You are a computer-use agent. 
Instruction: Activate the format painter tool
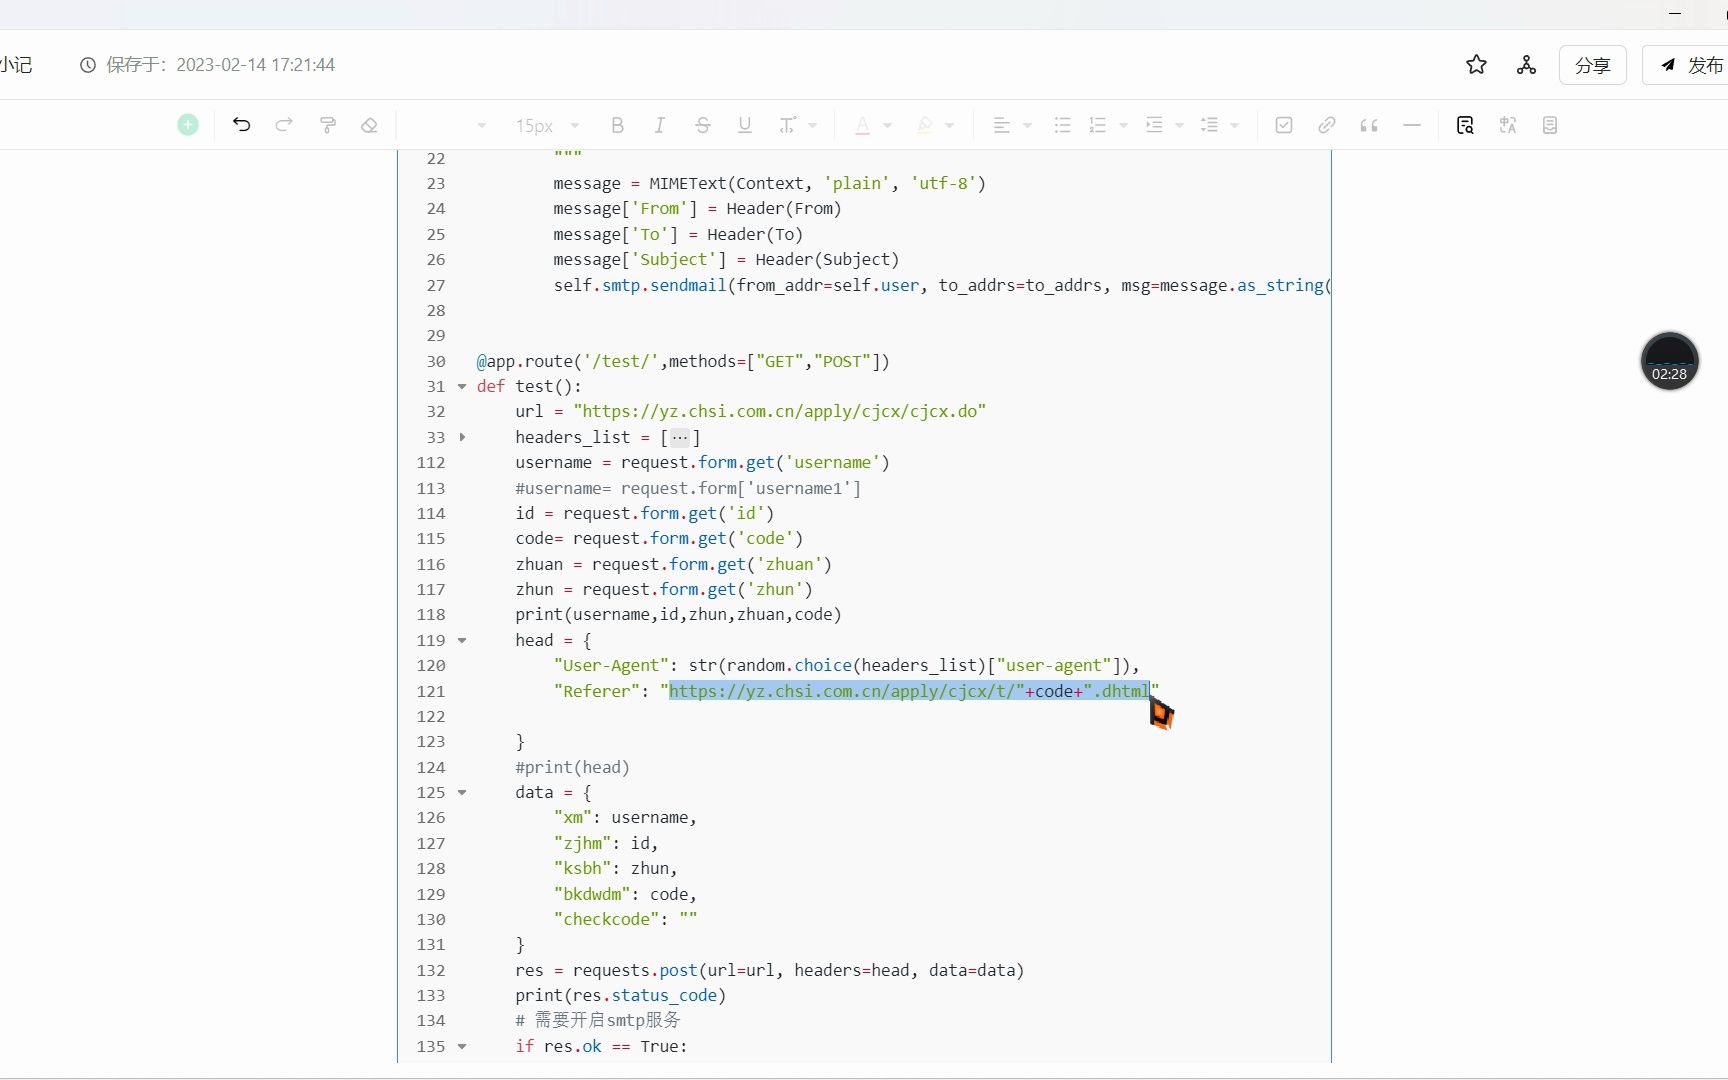coord(327,125)
